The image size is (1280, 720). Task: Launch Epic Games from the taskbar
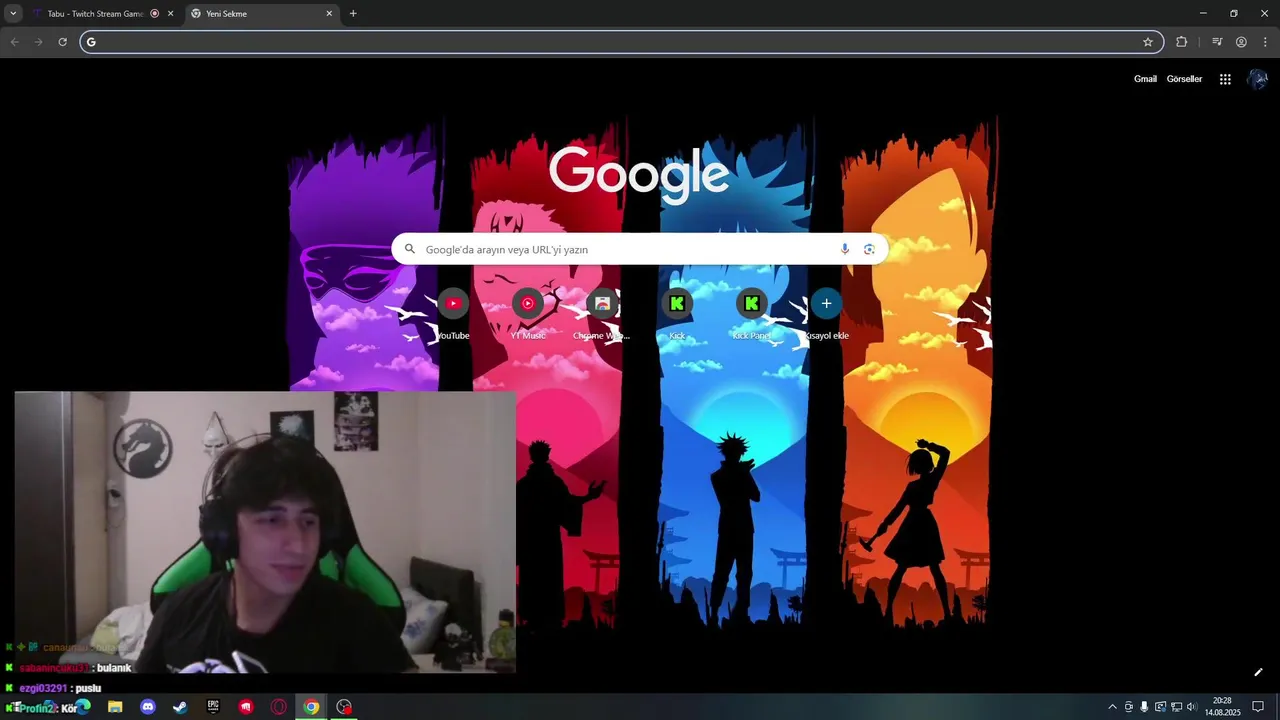(213, 707)
